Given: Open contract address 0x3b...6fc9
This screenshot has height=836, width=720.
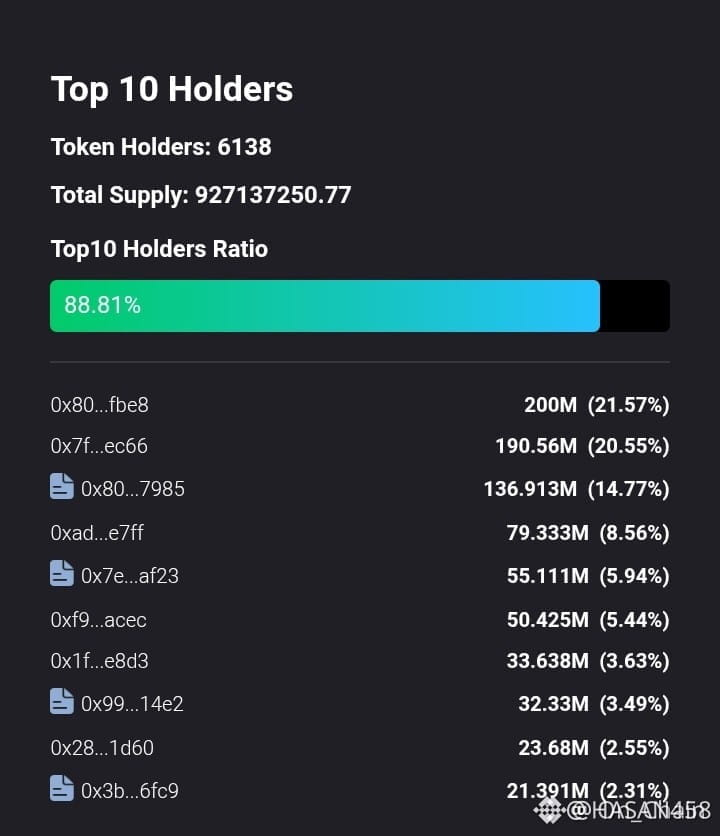Looking at the screenshot, I should [130, 791].
